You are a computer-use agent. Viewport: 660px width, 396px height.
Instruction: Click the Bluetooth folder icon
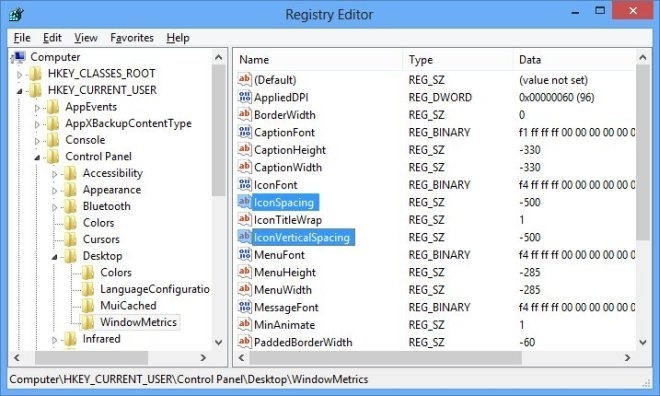pos(70,207)
